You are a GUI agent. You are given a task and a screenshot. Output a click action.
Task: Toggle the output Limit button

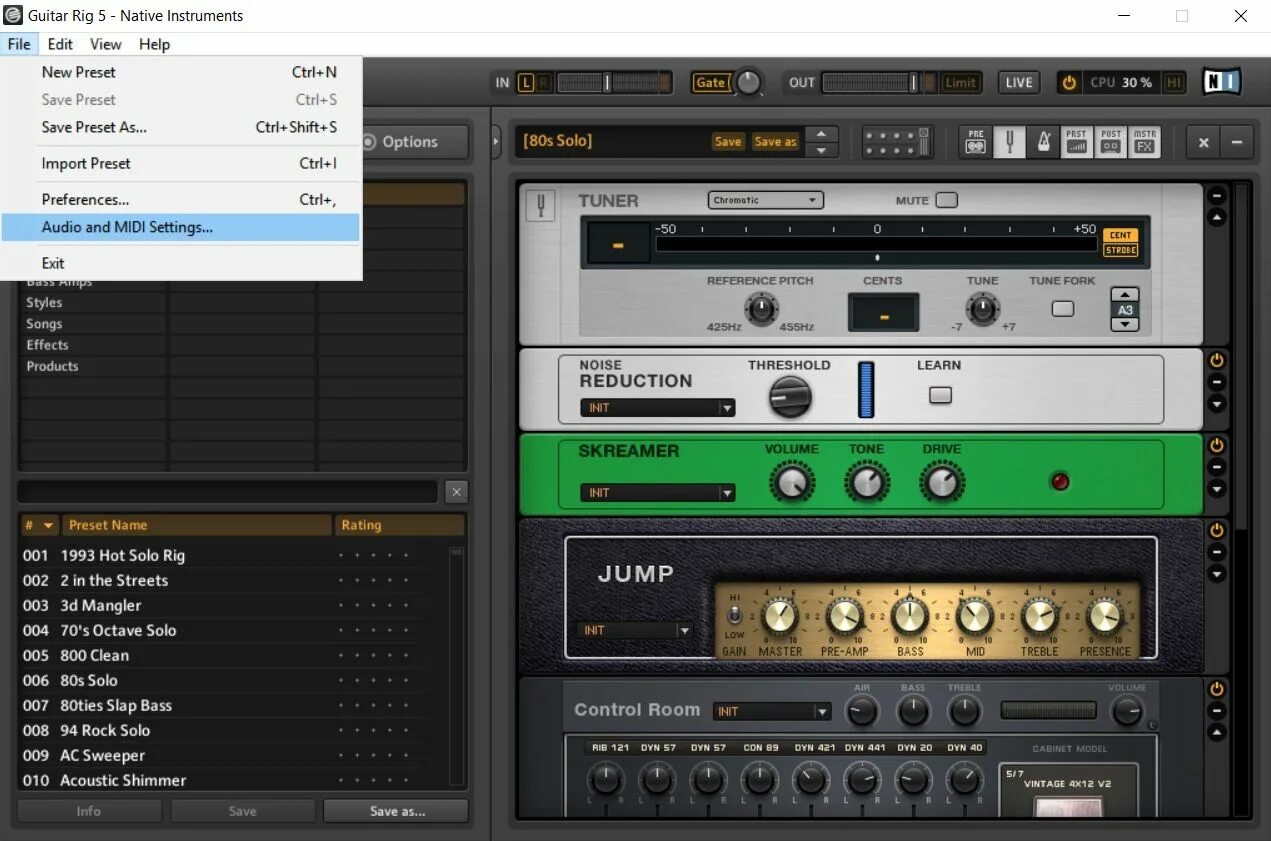pos(960,82)
